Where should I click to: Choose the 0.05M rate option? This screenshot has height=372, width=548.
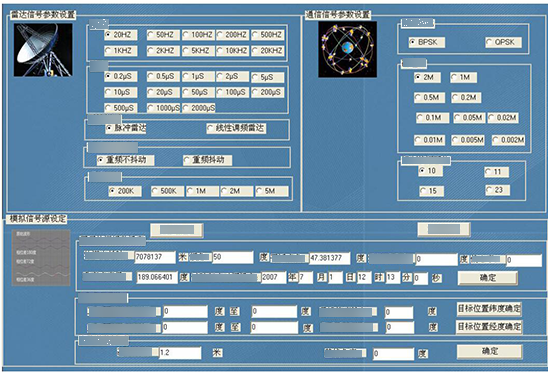[x=469, y=118]
